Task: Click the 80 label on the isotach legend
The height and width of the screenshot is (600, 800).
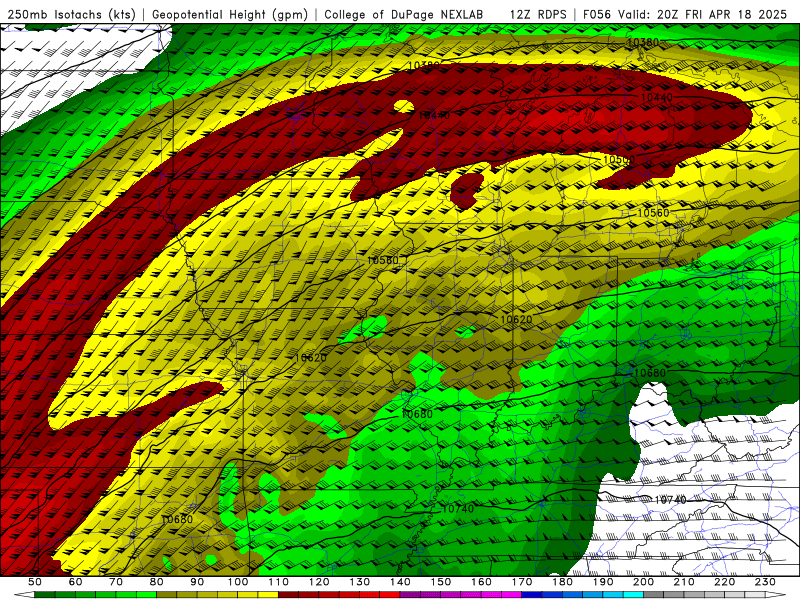Action: click(x=157, y=582)
